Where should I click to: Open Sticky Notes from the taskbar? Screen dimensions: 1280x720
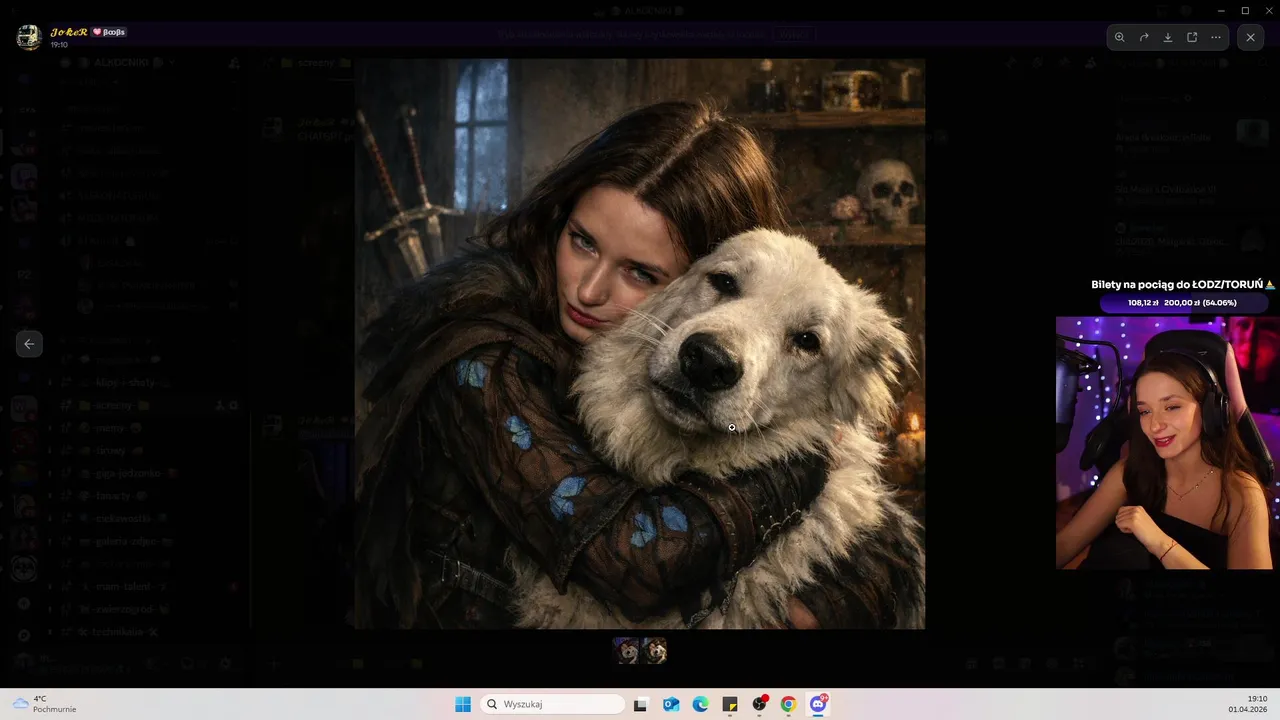730,704
